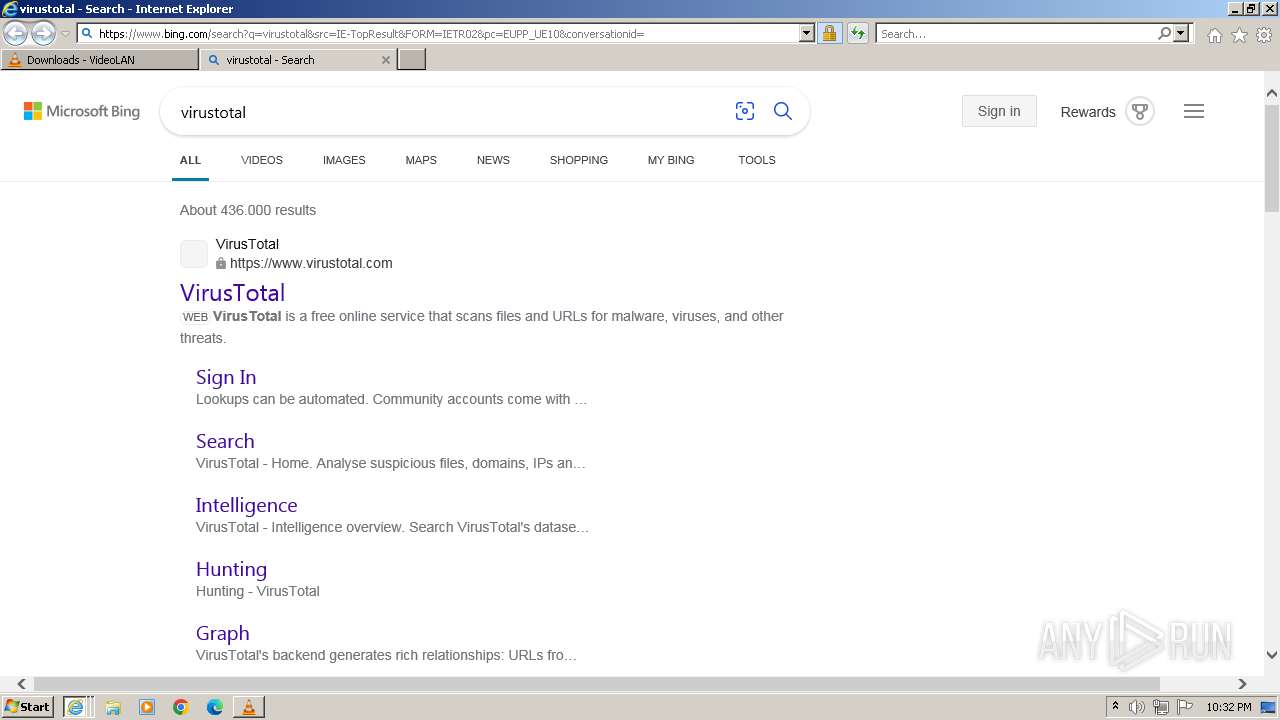Open a new blank tab
Screen dimensions: 1280x720
412,60
